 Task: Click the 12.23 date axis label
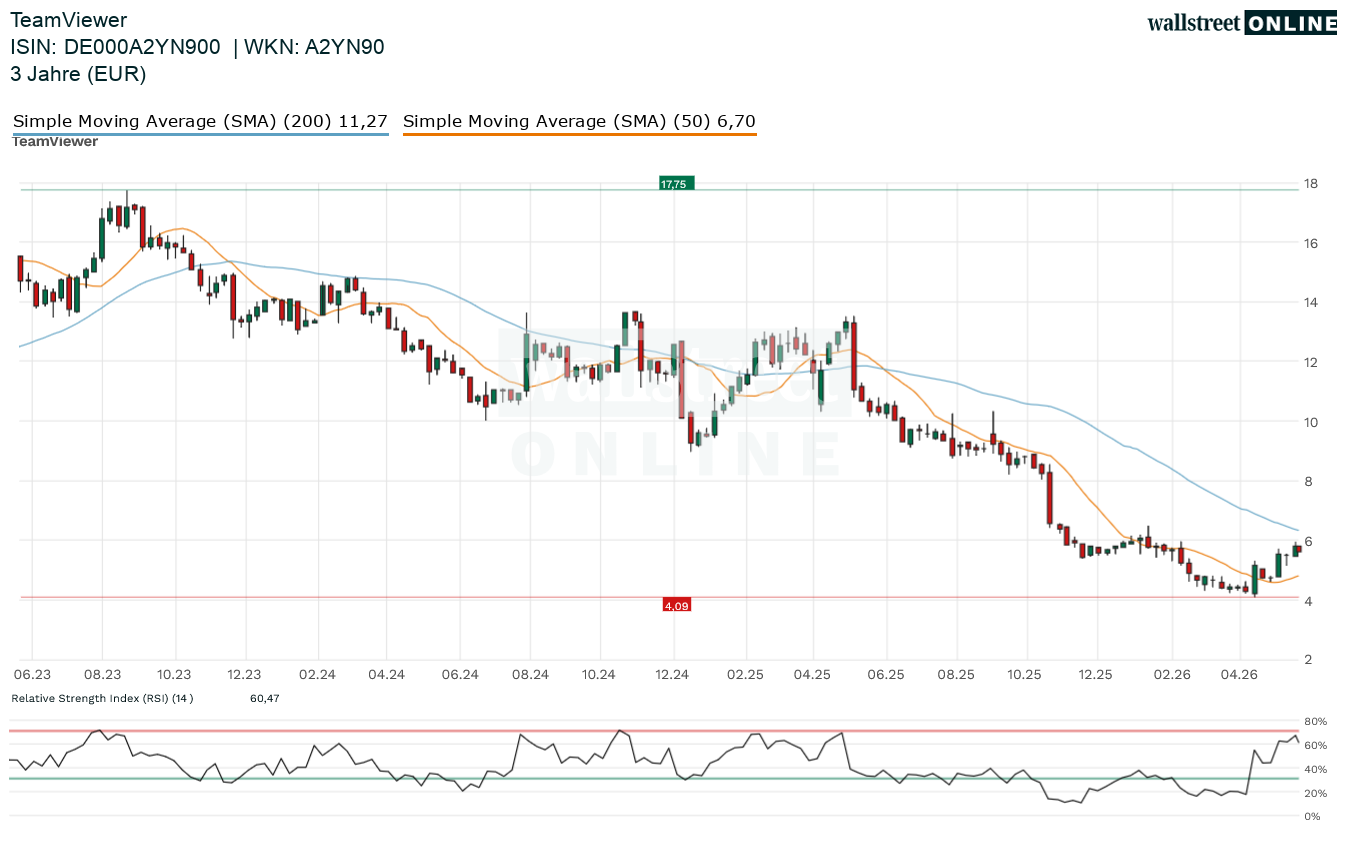pyautogui.click(x=244, y=675)
